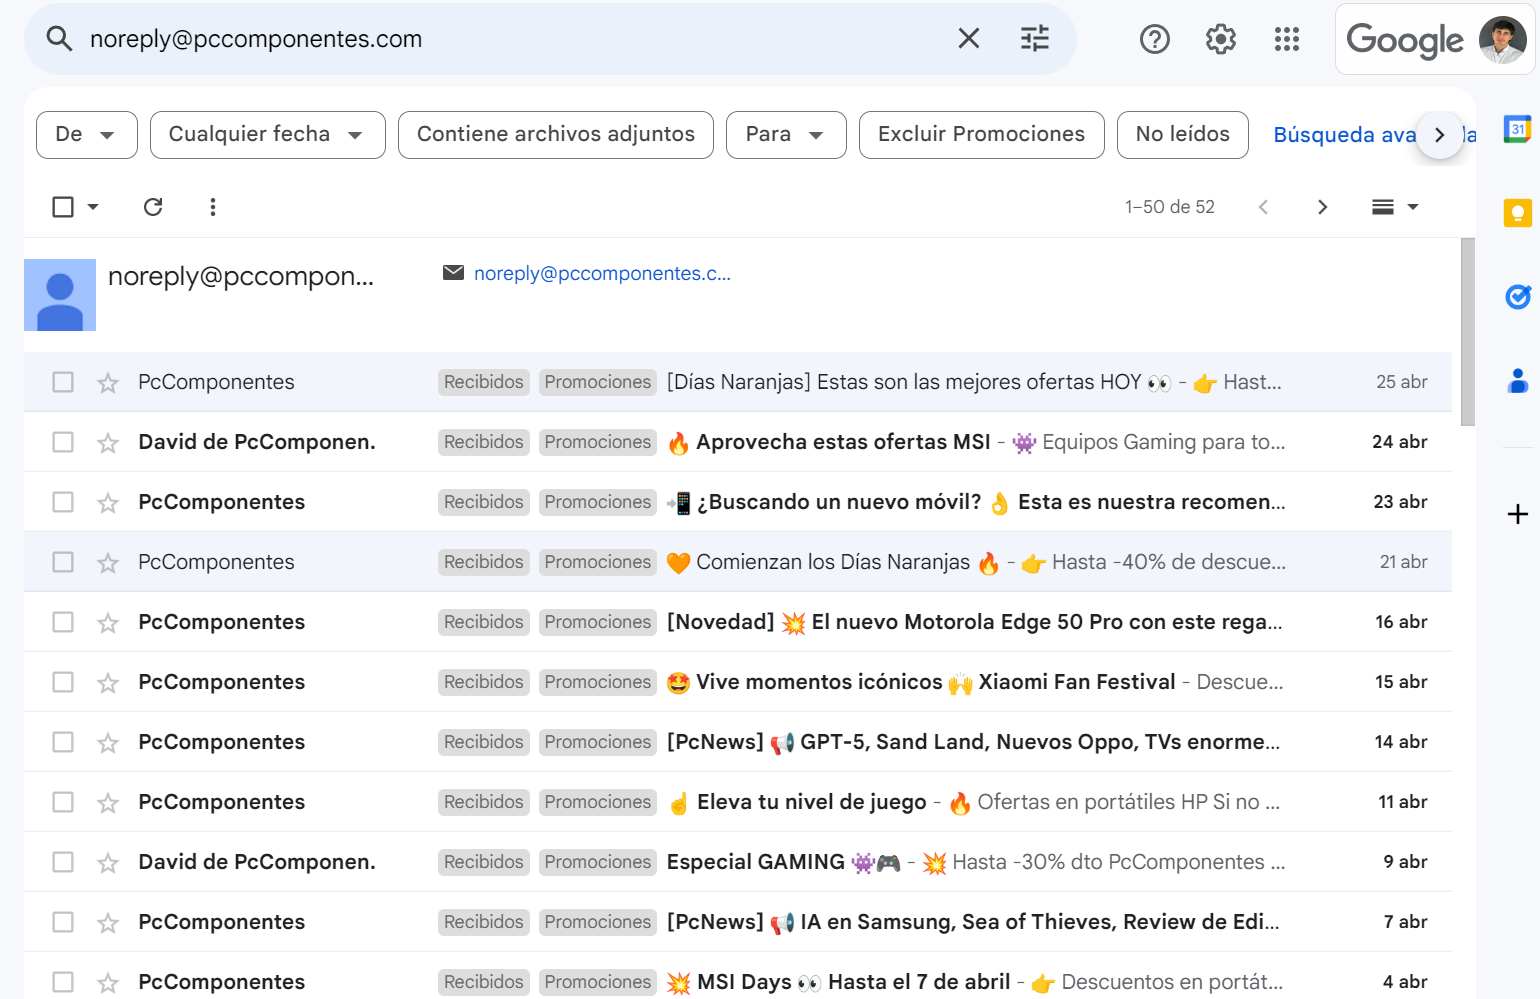Click the Excluir Promociones filter chip
The height and width of the screenshot is (999, 1540).
tap(980, 135)
